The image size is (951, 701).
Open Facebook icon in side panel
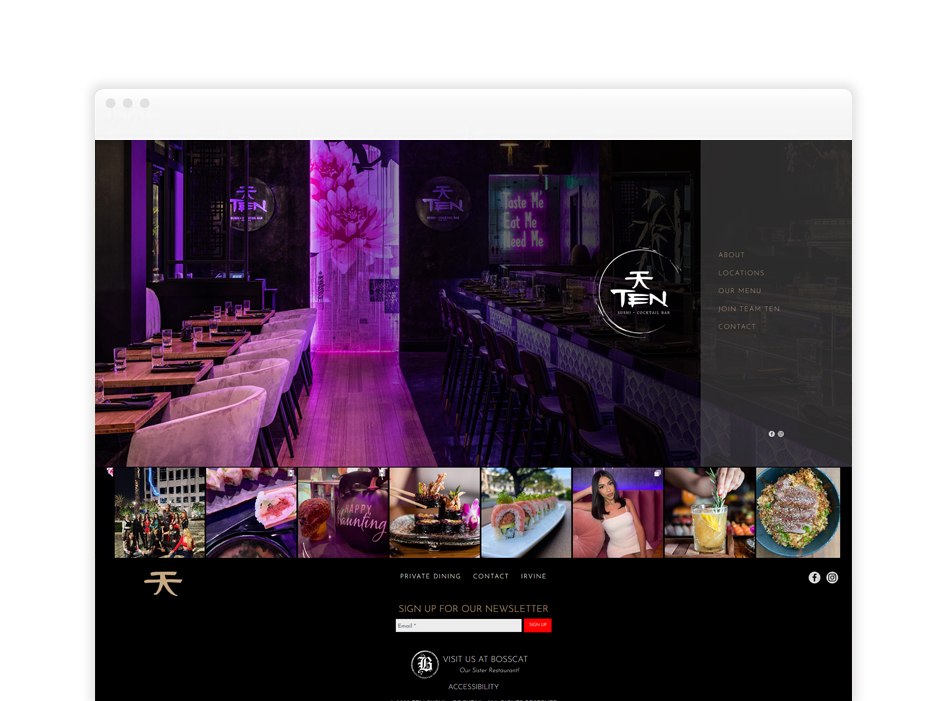coord(771,434)
